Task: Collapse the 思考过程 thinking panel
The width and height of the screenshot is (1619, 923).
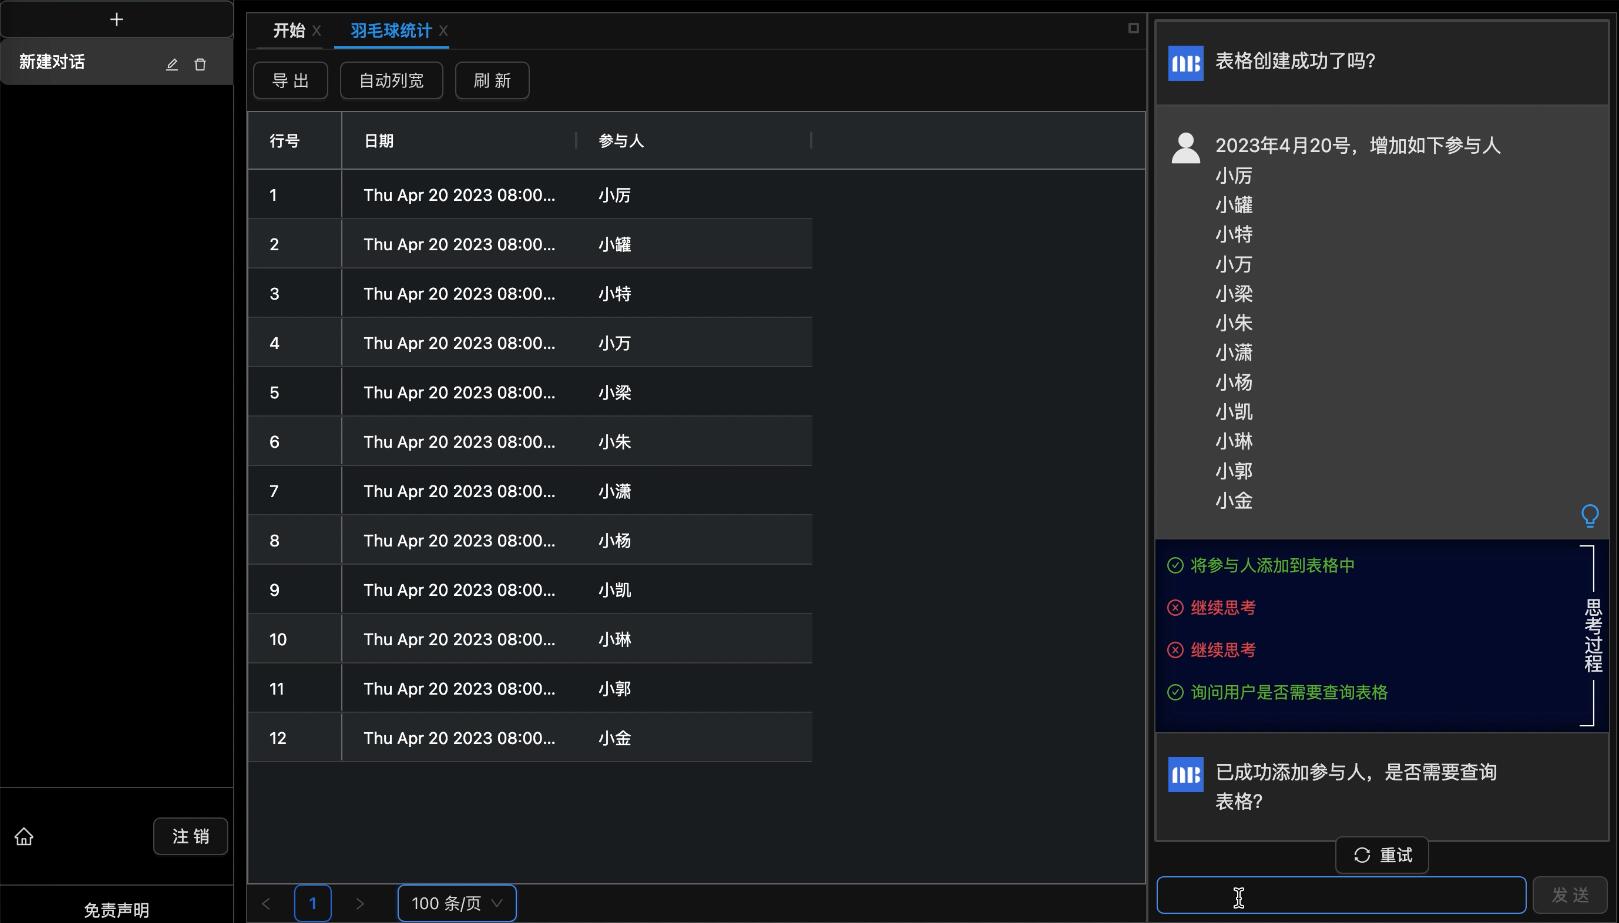Action: pyautogui.click(x=1592, y=636)
